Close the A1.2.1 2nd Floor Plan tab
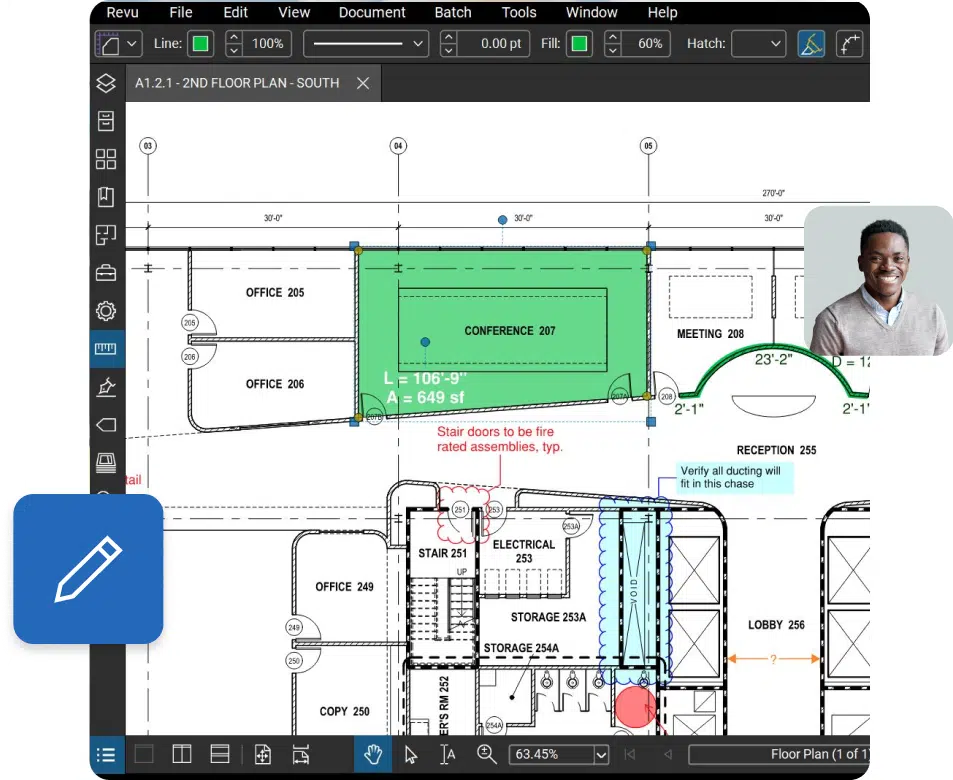The height and width of the screenshot is (780, 953). pos(363,83)
